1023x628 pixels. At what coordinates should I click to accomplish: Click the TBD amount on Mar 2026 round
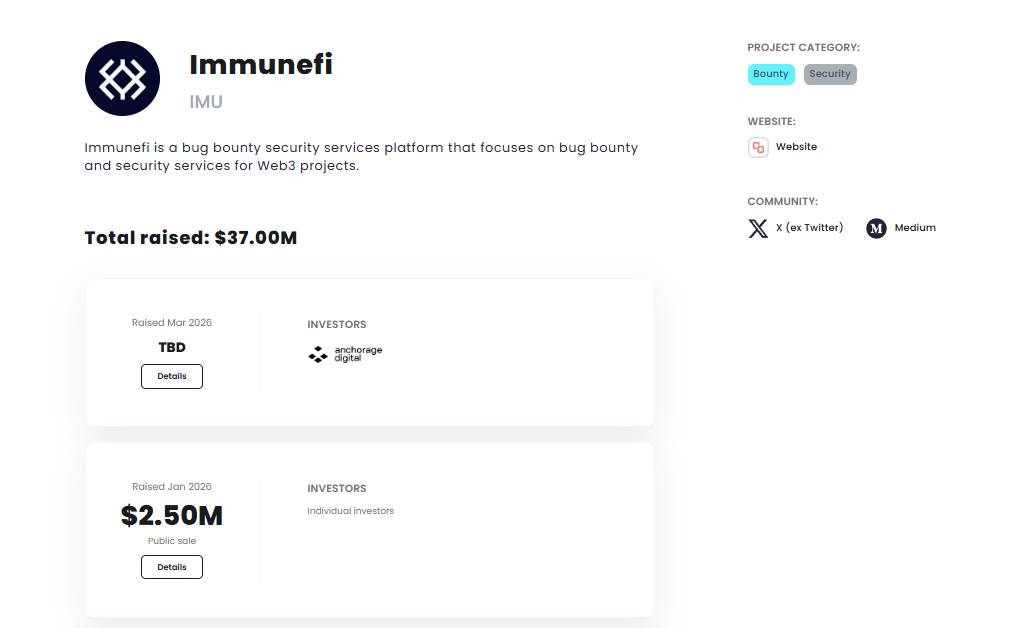point(171,347)
